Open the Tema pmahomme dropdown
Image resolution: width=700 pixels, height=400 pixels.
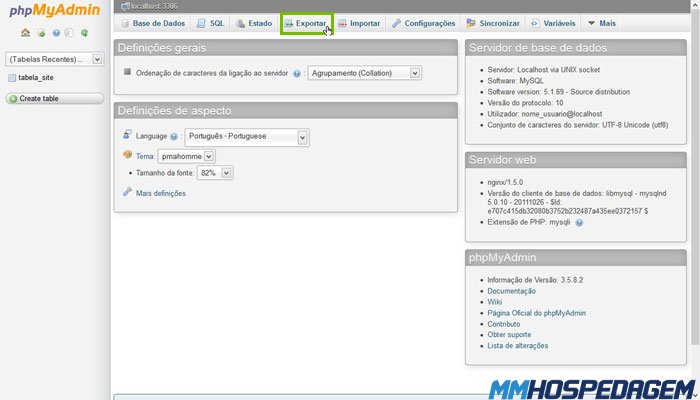[186, 156]
